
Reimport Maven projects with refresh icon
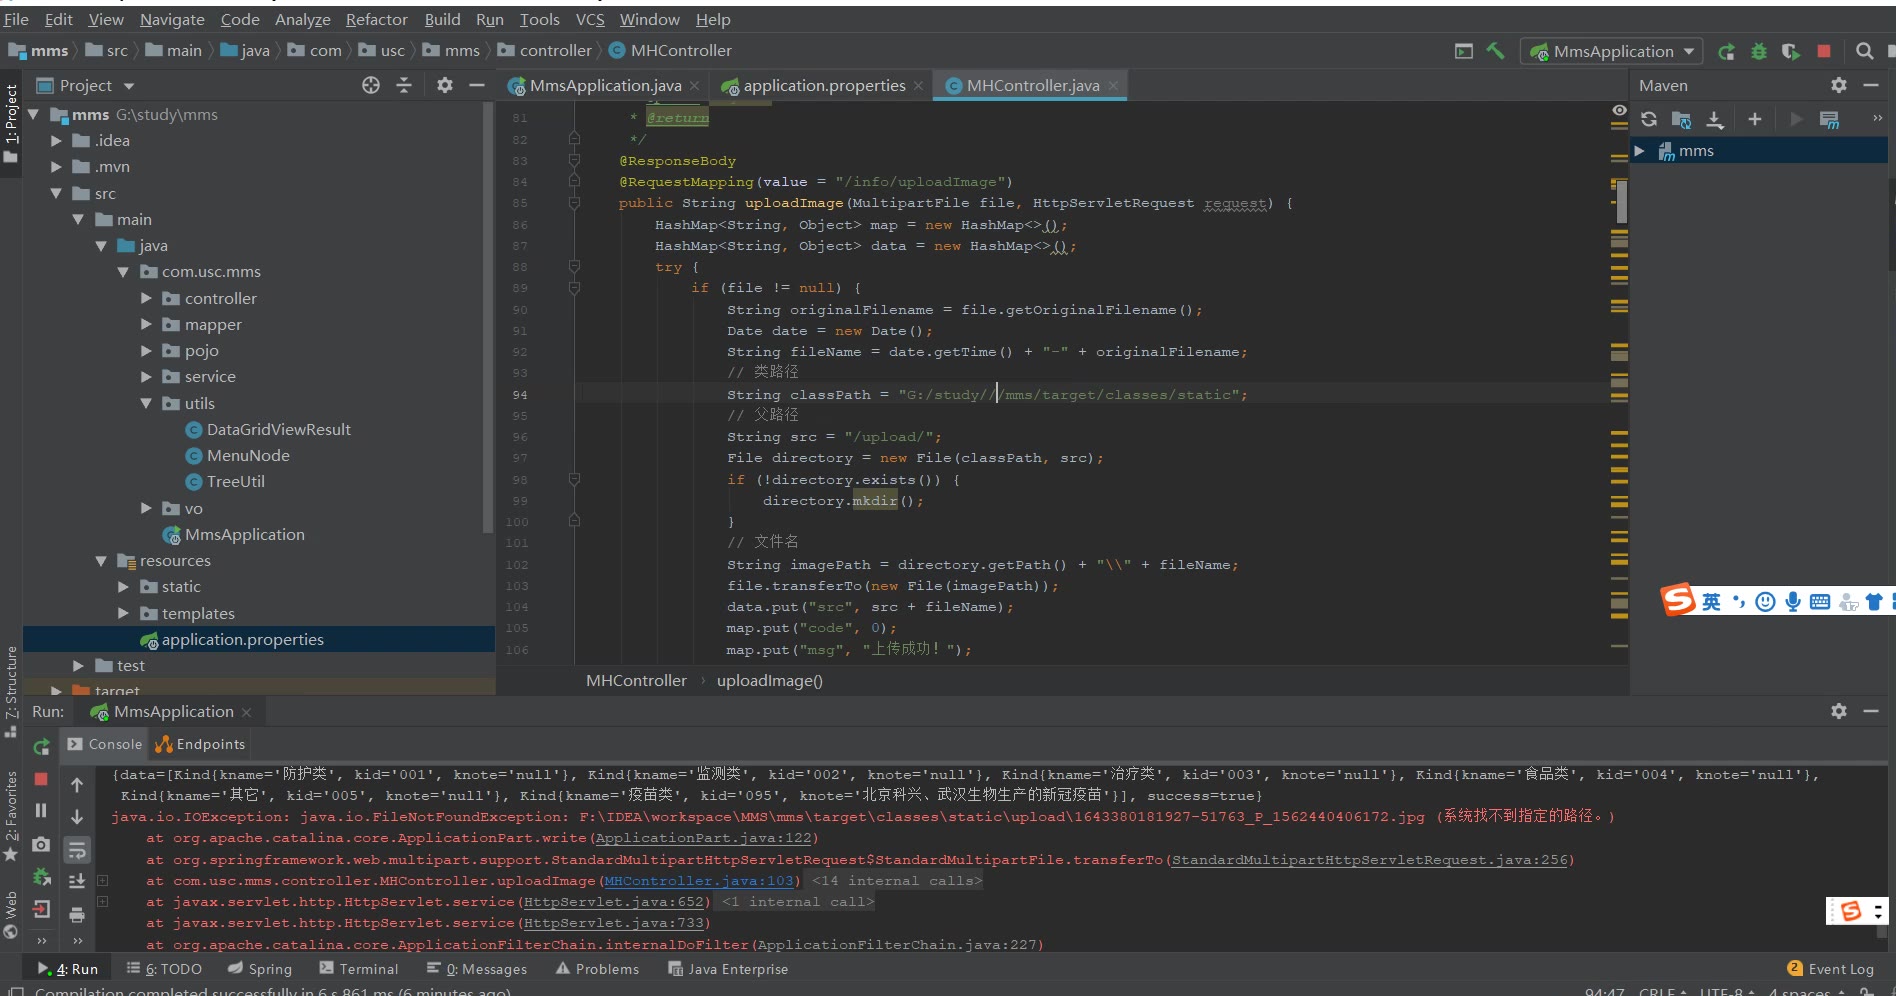(x=1649, y=120)
